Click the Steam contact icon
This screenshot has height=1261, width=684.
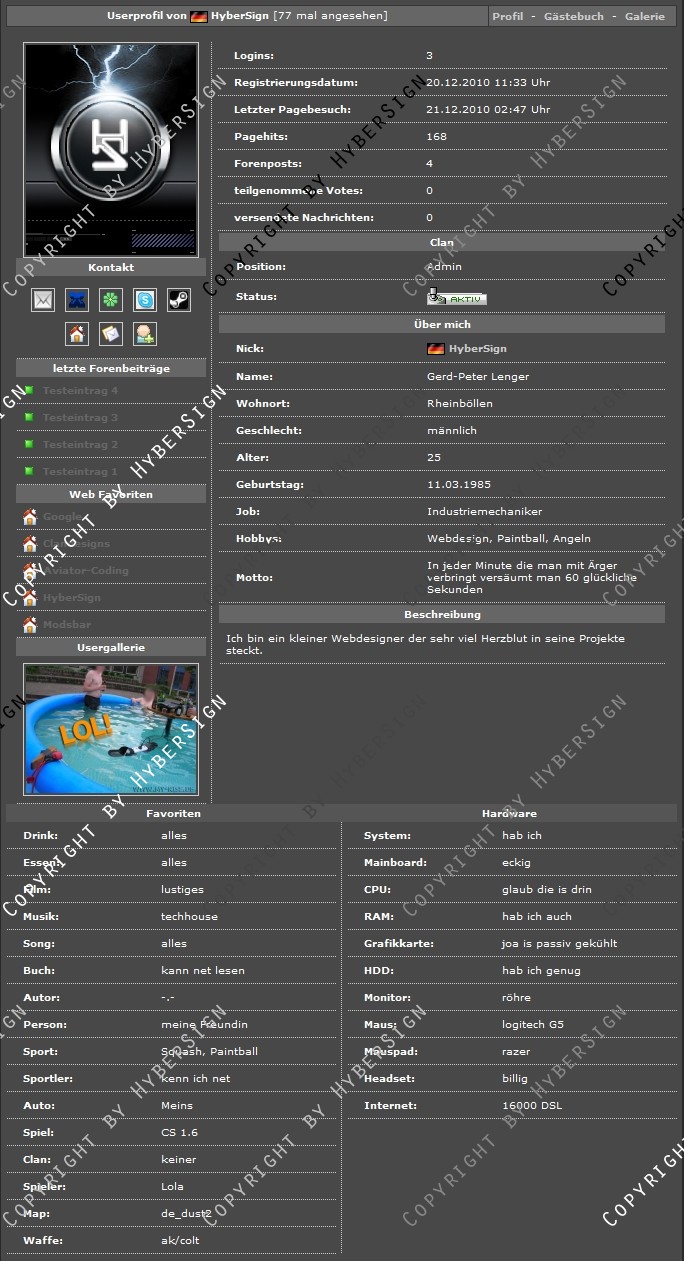pyautogui.click(x=179, y=300)
